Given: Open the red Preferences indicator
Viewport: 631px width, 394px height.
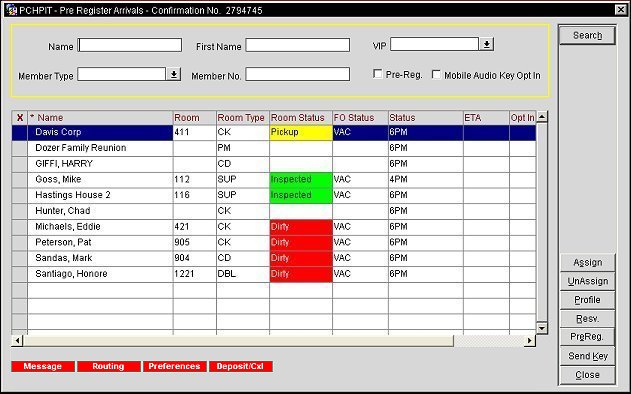Looking at the screenshot, I should click(x=175, y=366).
